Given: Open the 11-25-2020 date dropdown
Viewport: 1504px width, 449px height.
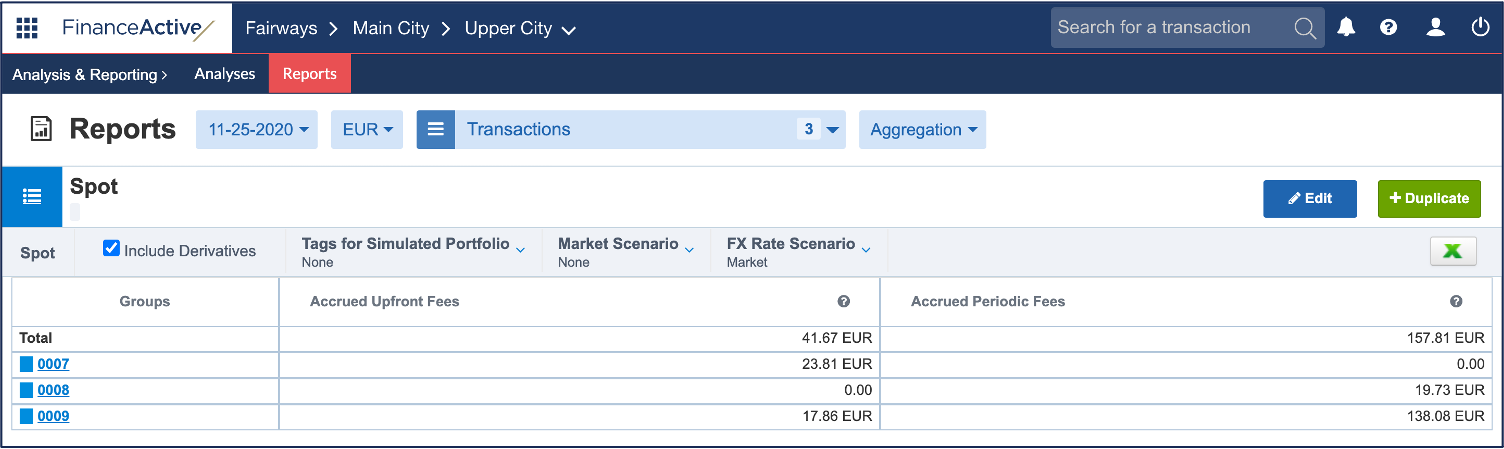Looking at the screenshot, I should (256, 130).
